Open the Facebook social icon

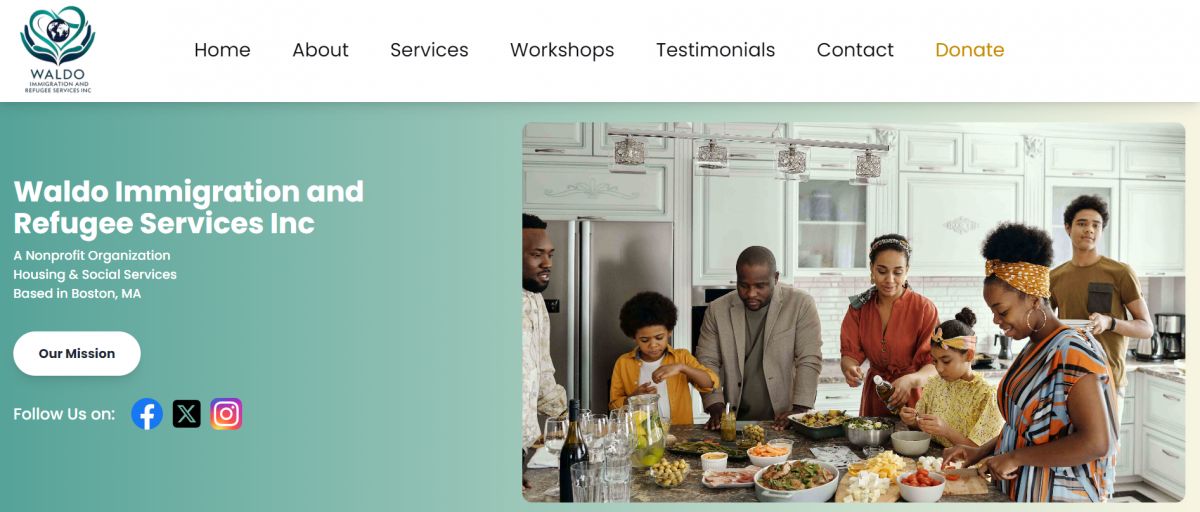(147, 414)
